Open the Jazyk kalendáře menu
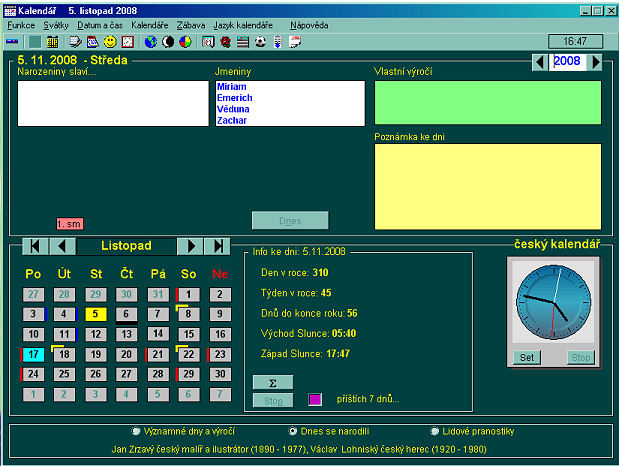Image resolution: width=619 pixels, height=467 pixels. click(x=243, y=25)
